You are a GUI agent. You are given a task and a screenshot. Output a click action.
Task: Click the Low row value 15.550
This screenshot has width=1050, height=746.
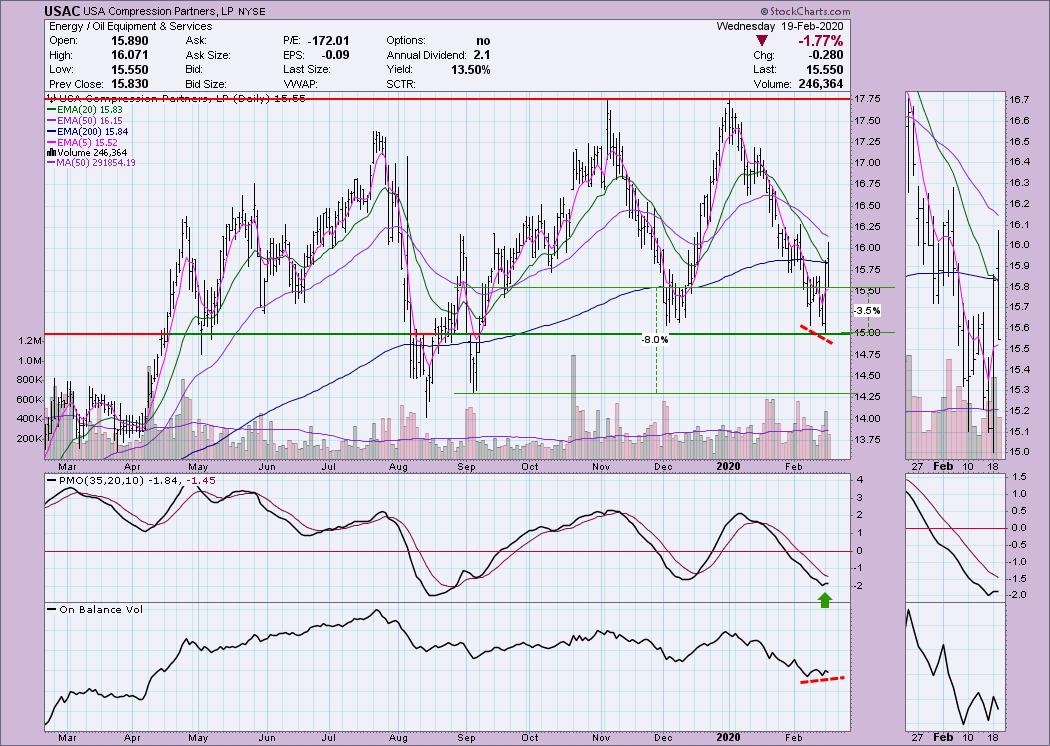(129, 70)
